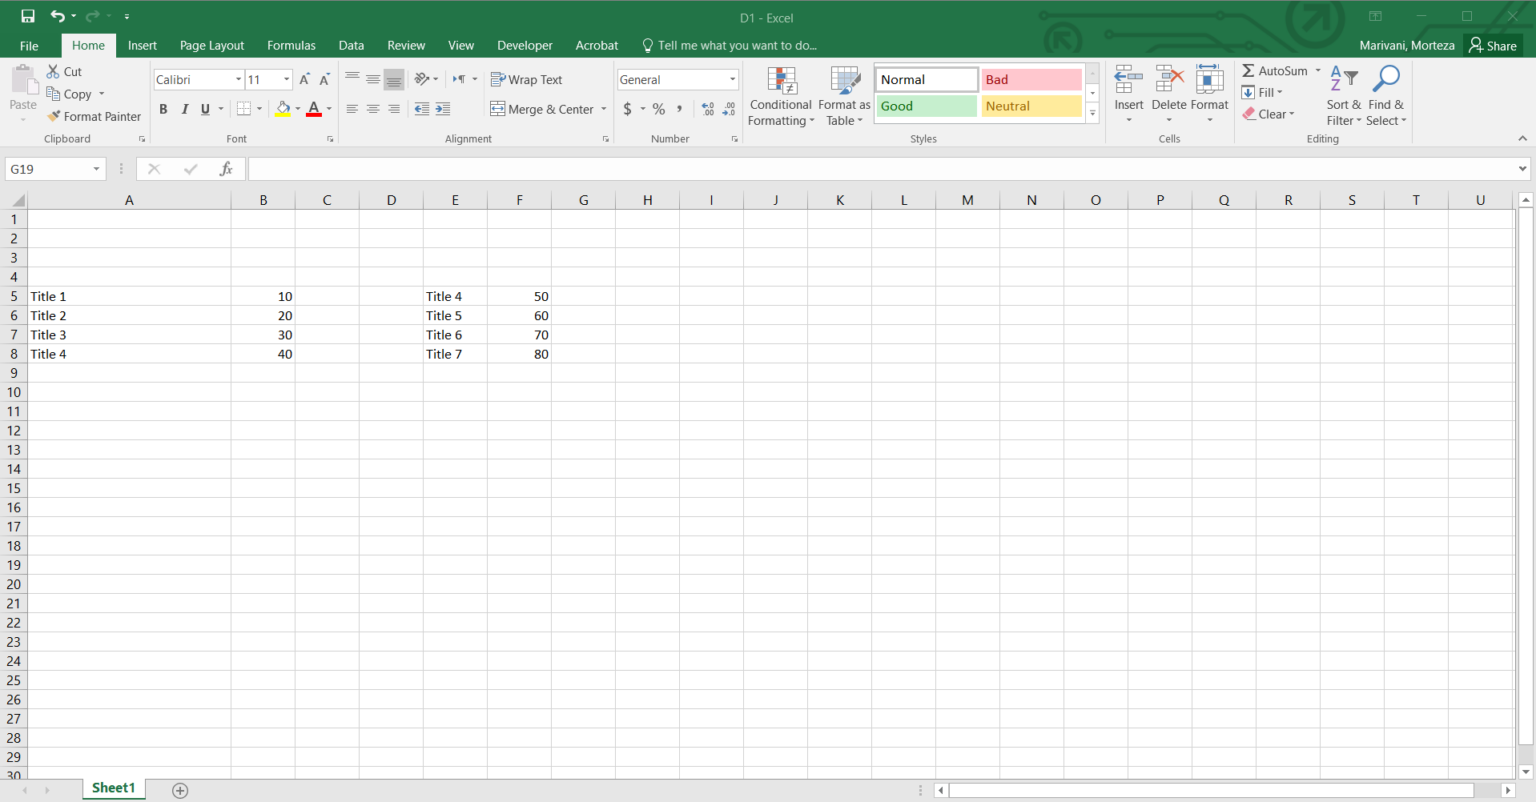
Task: Increase font size with the large A
Action: (305, 79)
